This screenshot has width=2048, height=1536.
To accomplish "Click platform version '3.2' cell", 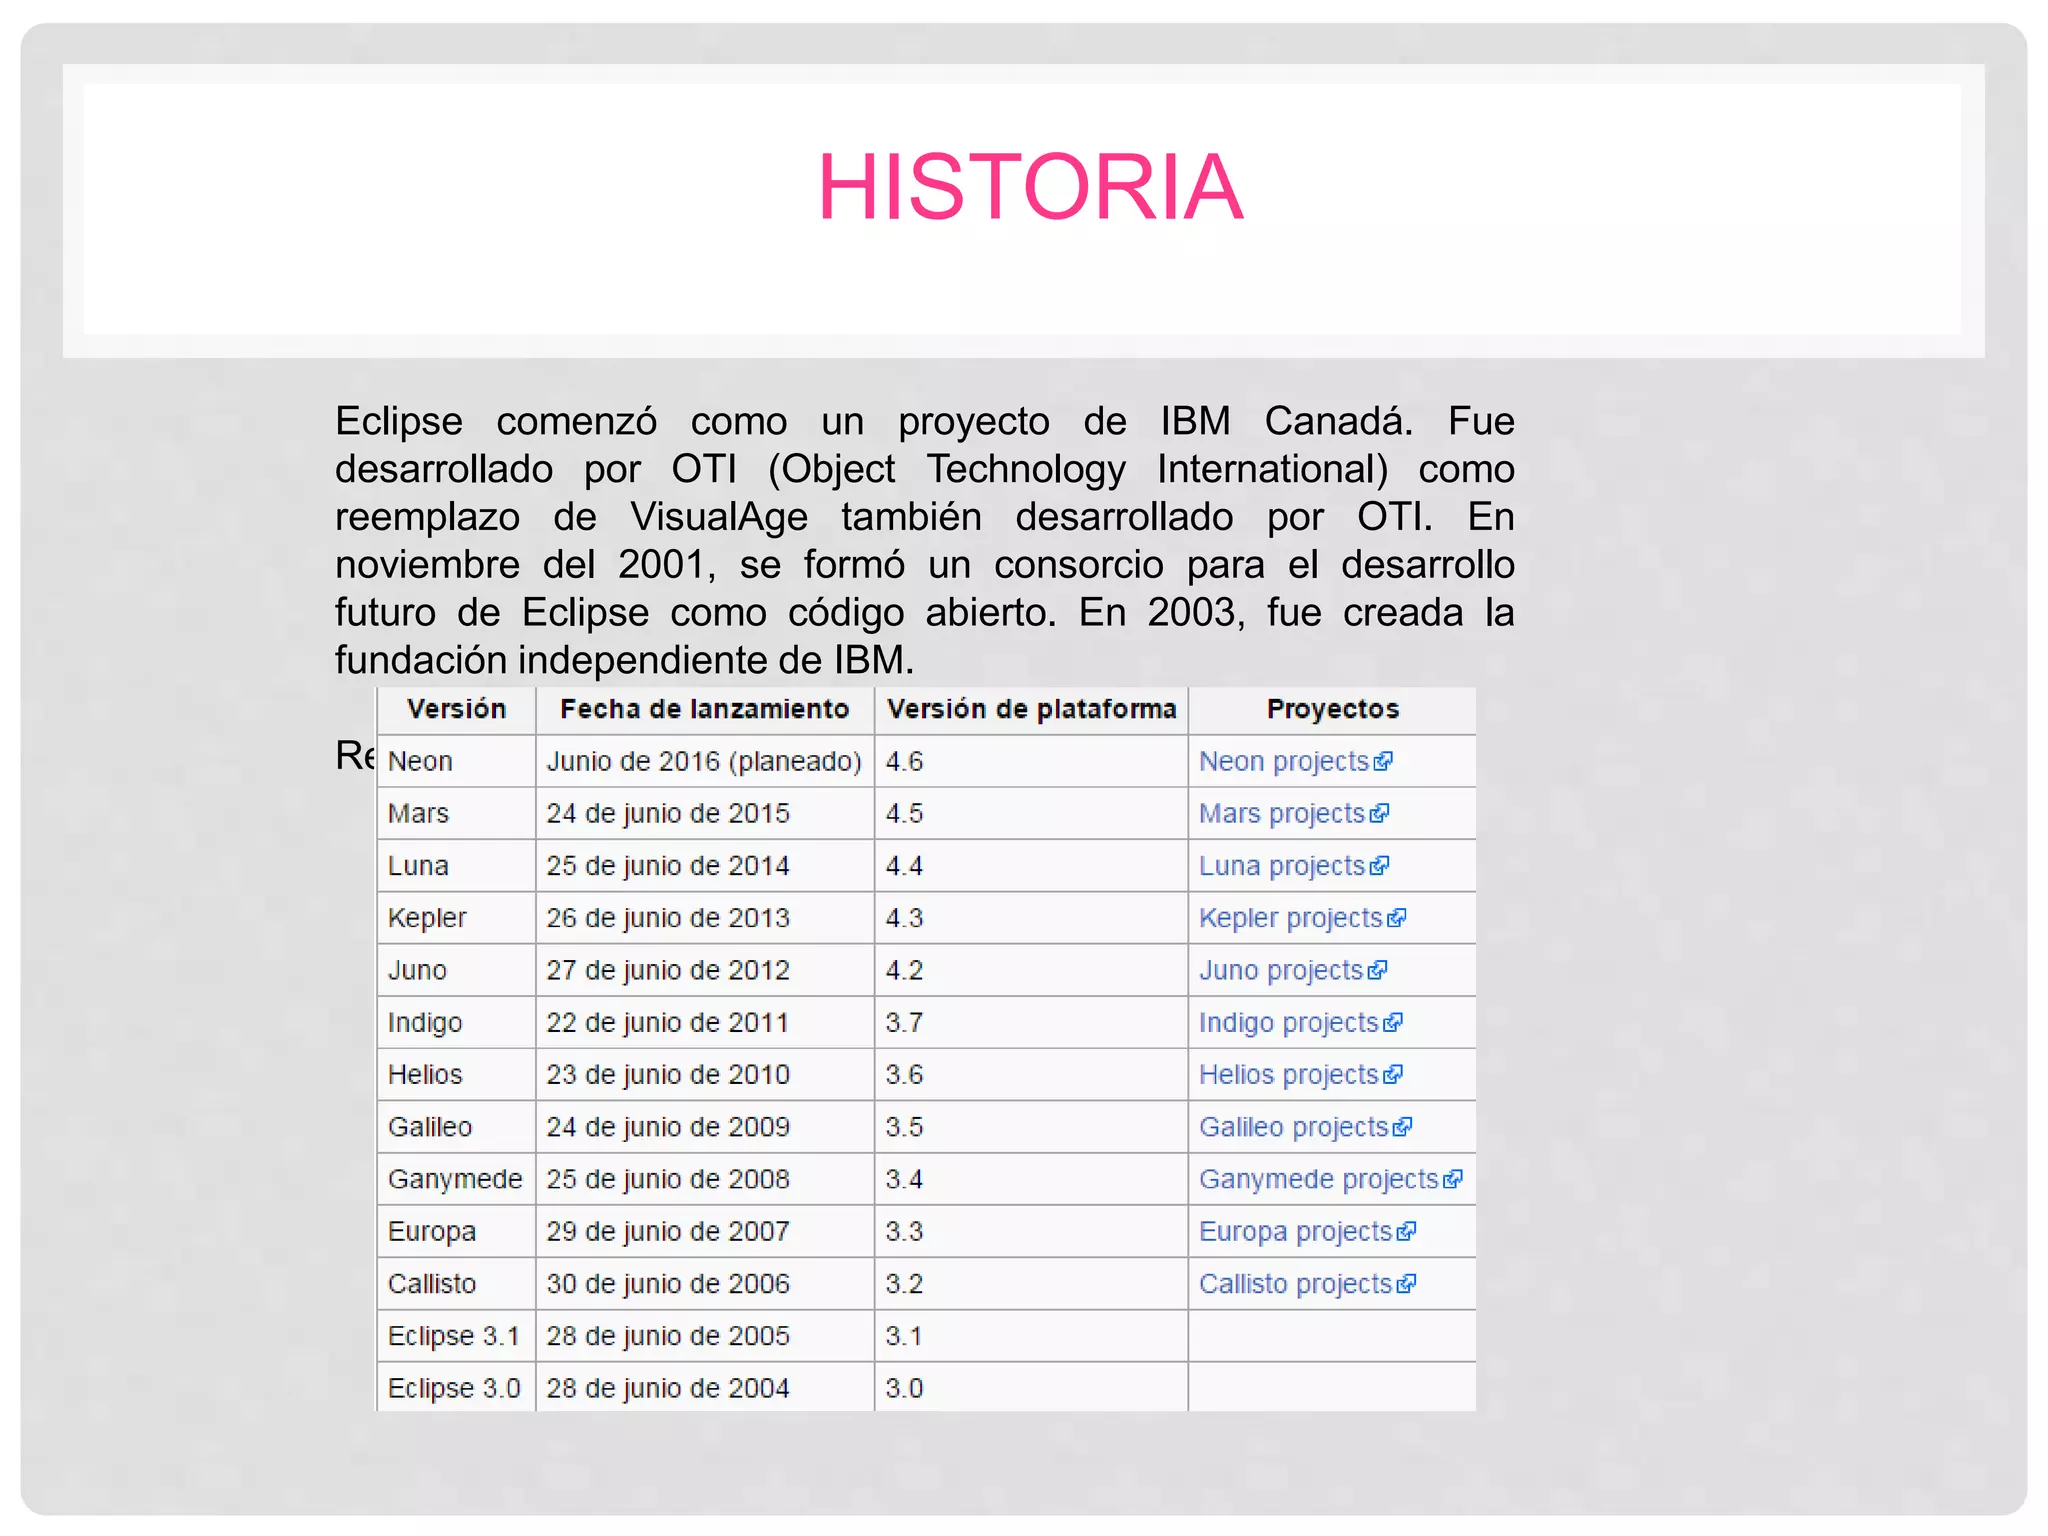I will click(x=1031, y=1284).
